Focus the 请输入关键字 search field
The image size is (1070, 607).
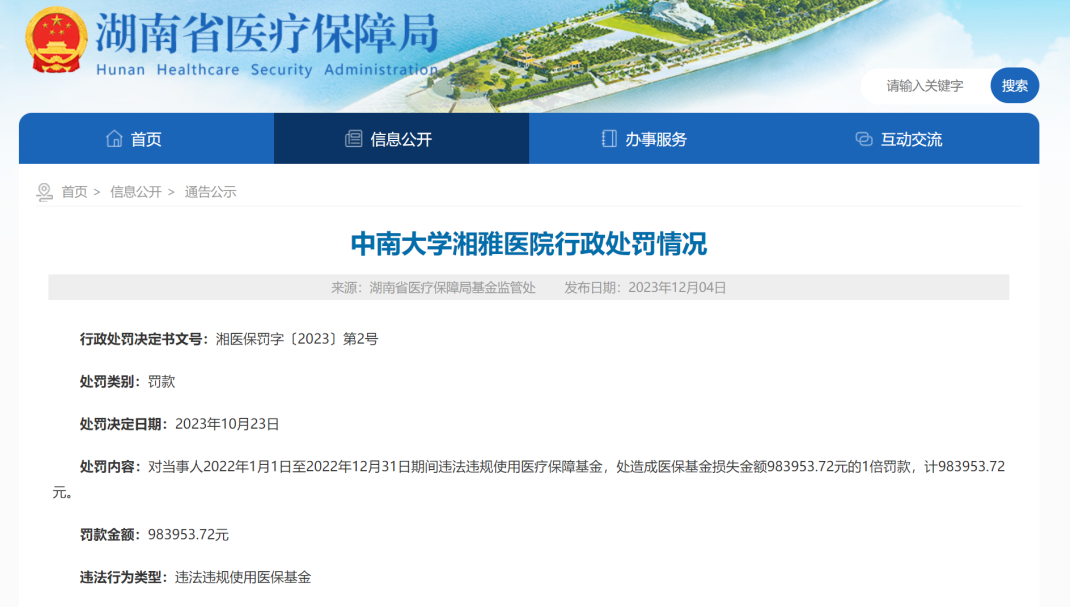click(925, 86)
